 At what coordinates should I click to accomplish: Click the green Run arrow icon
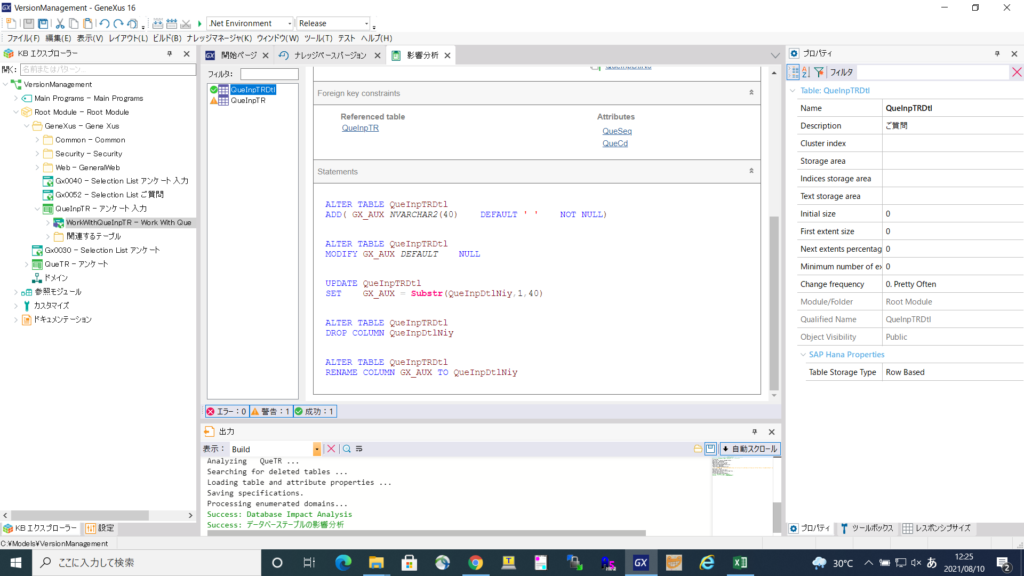coord(200,24)
